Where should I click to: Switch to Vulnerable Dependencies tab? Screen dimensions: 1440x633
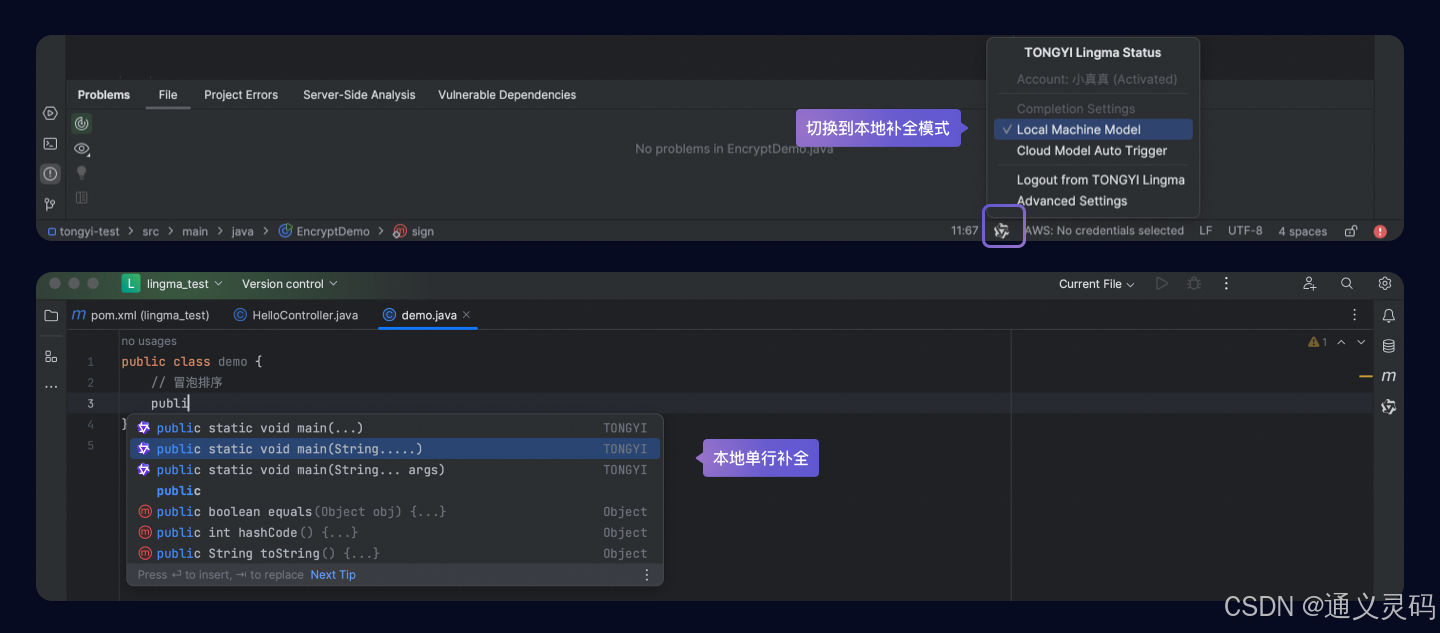click(x=507, y=95)
